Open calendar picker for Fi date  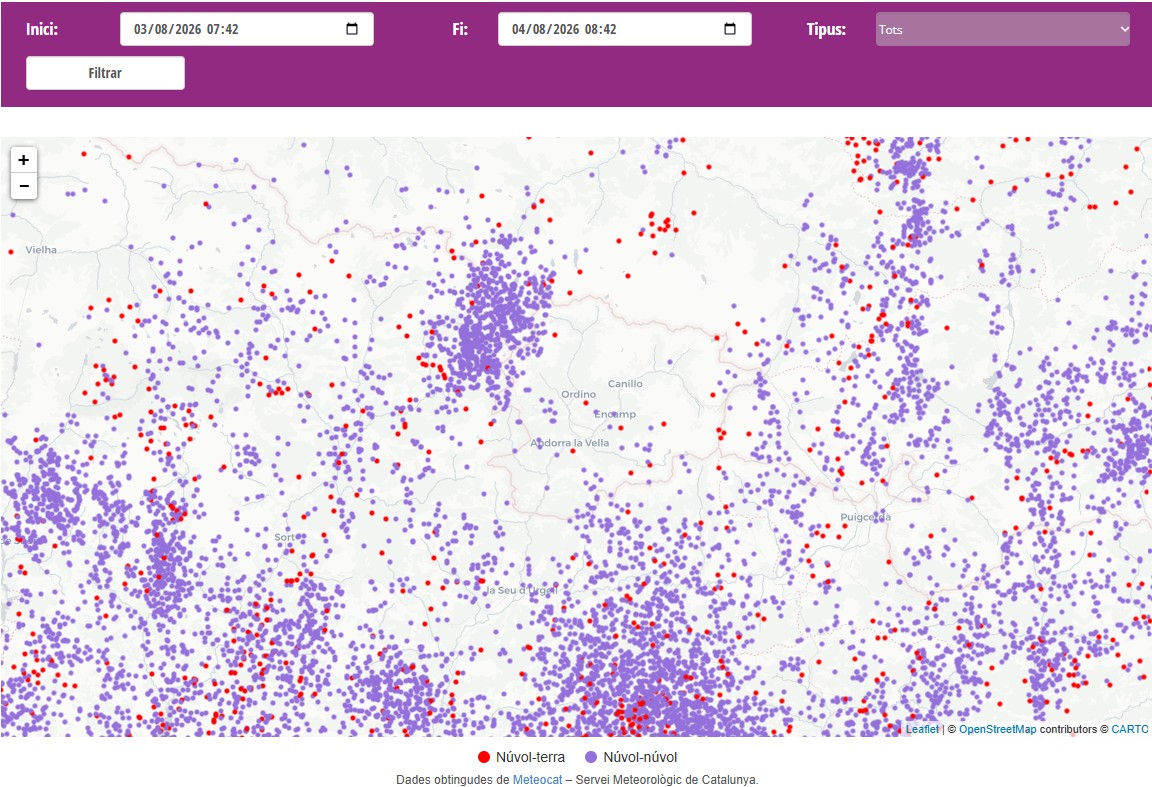pos(730,29)
